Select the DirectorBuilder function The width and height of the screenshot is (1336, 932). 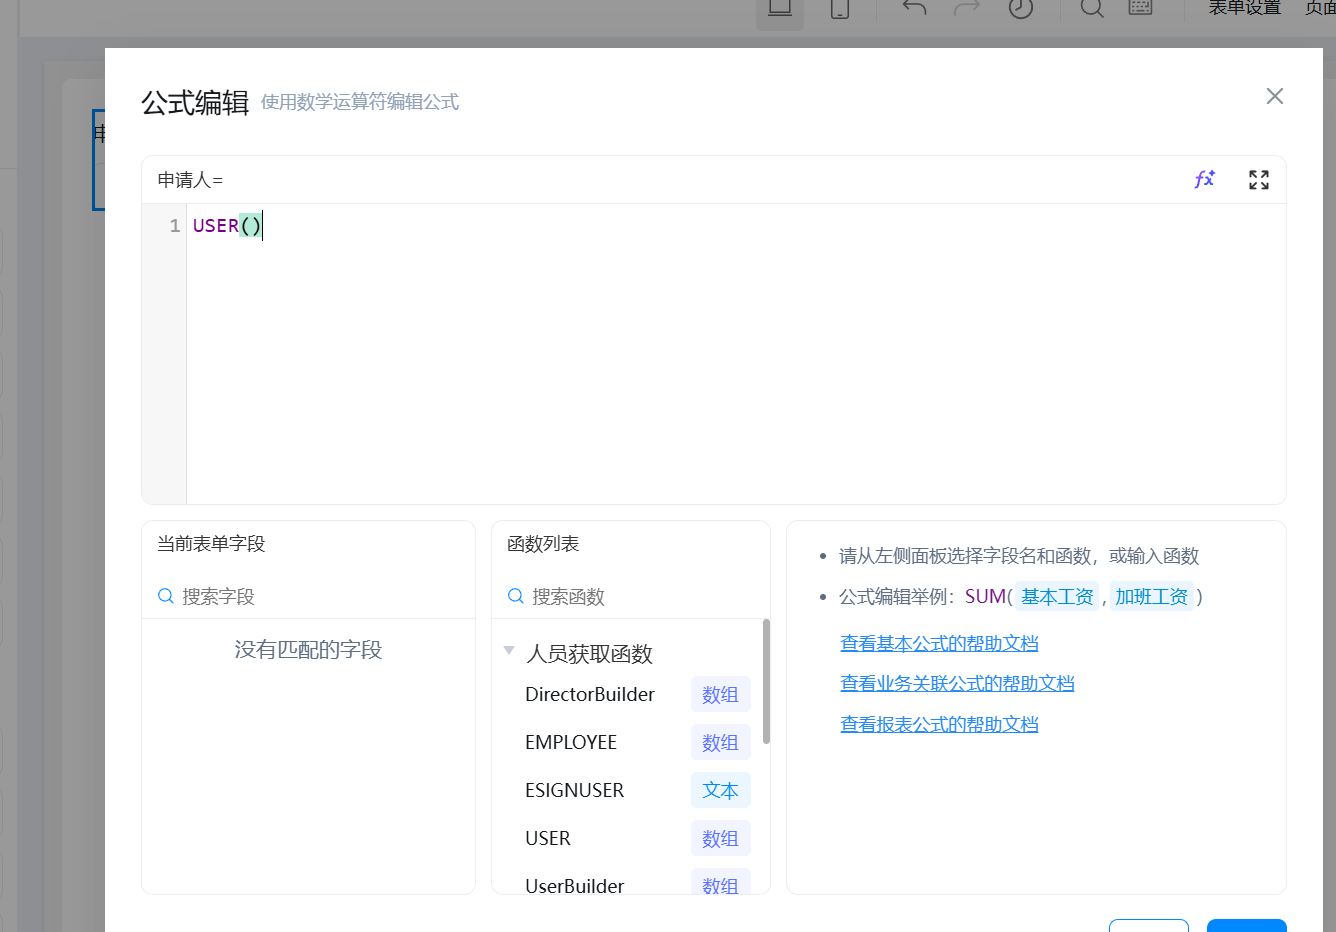(x=590, y=695)
